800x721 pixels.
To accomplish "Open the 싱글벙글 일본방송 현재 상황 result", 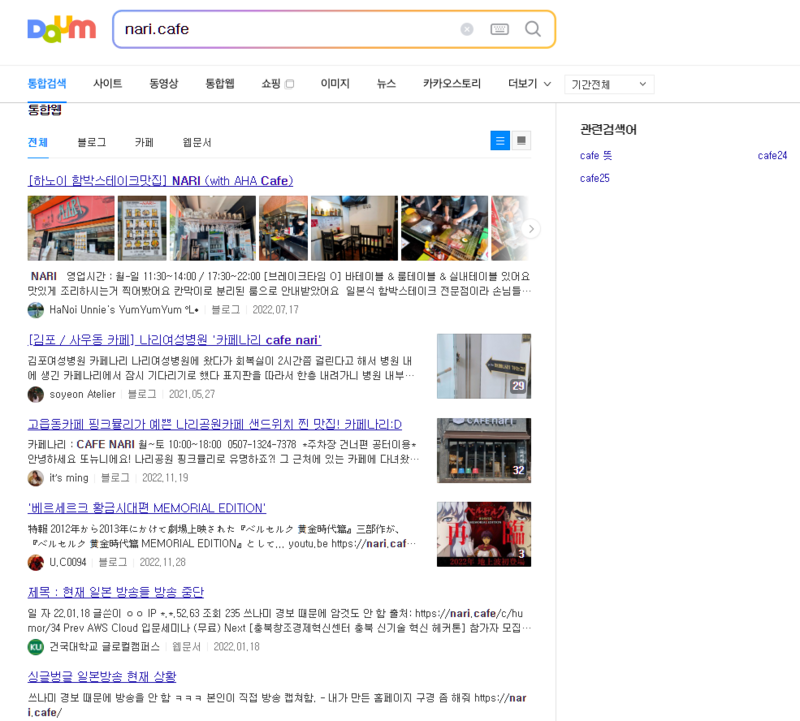I will coord(102,677).
